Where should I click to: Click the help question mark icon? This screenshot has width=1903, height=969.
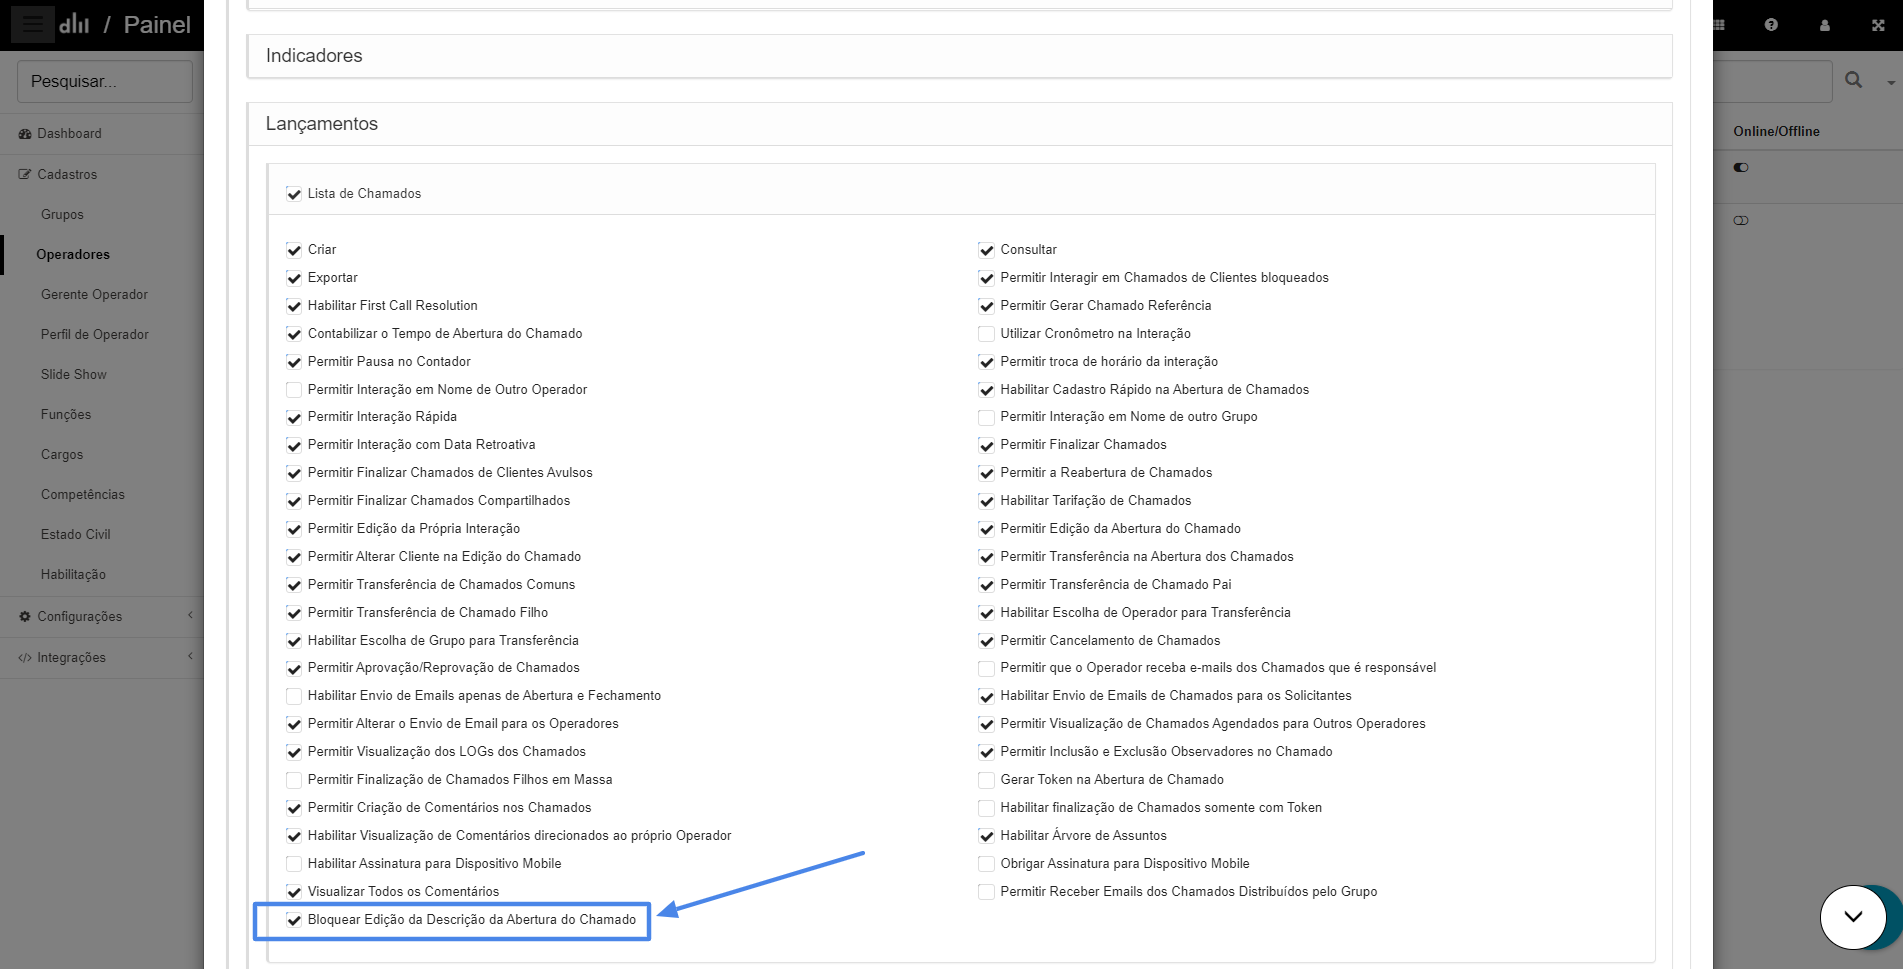[1771, 25]
